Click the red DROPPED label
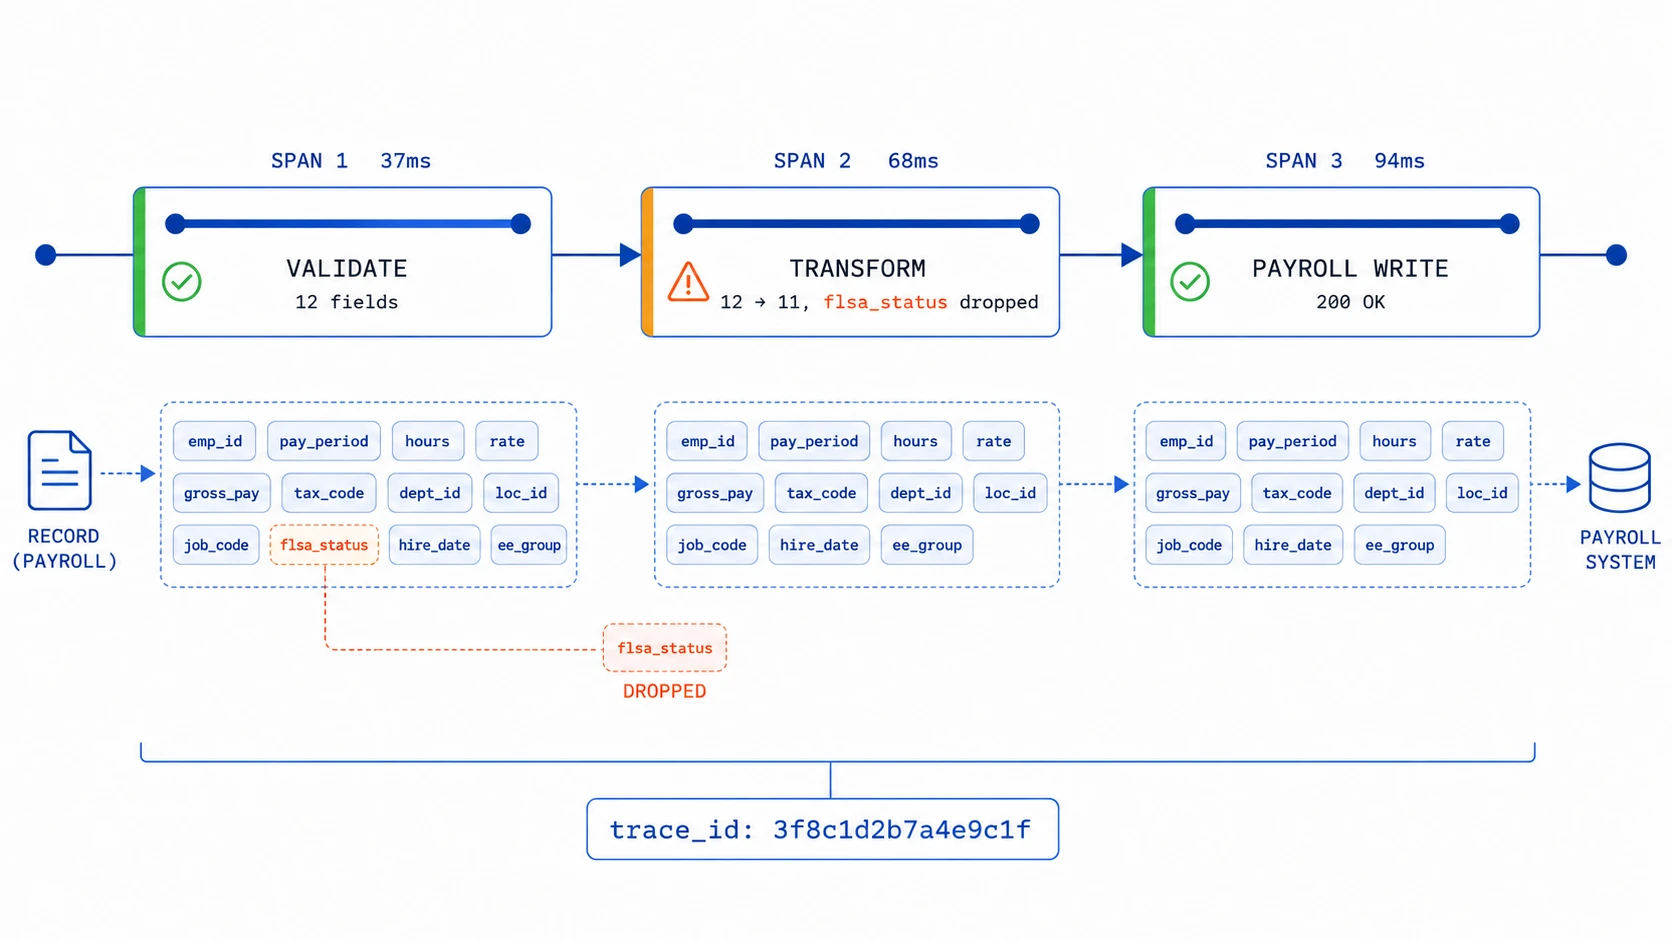Image resolution: width=1672 pixels, height=941 pixels. [x=664, y=691]
